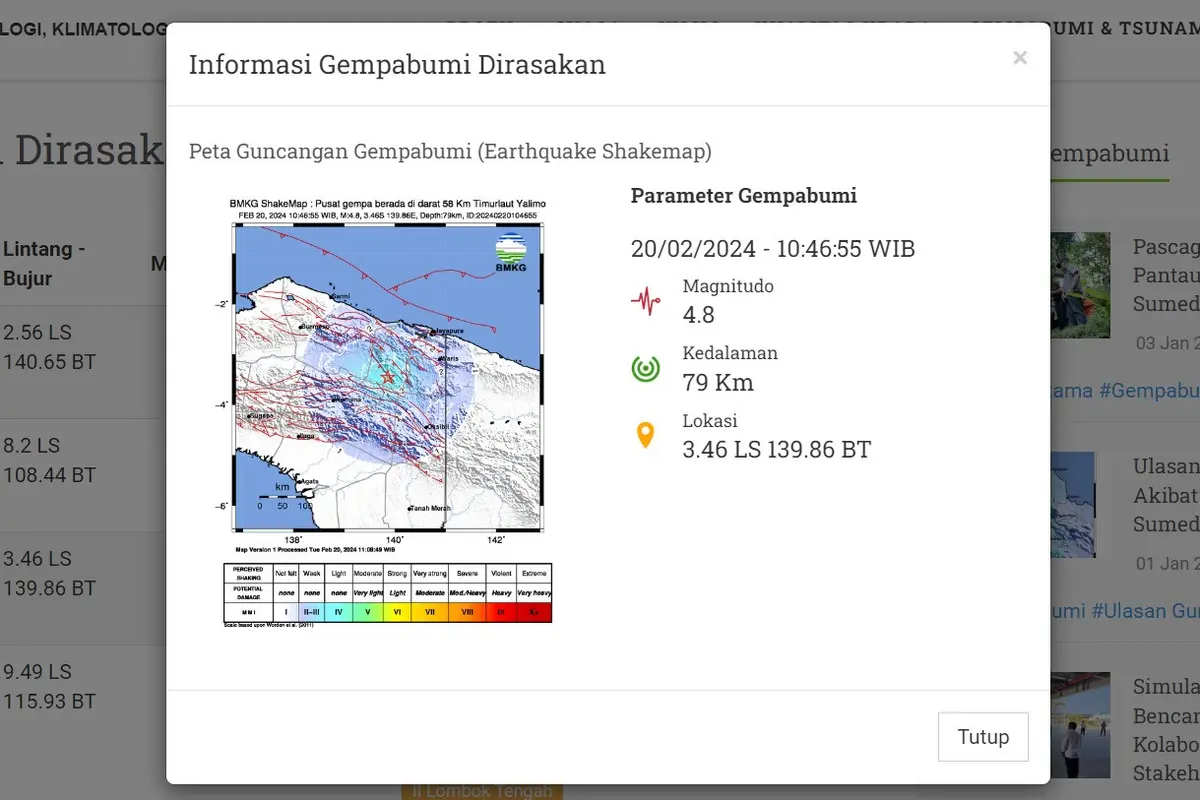Viewport: 1200px width, 800px height.
Task: Click the MMI intensity legend table
Action: pos(387,594)
